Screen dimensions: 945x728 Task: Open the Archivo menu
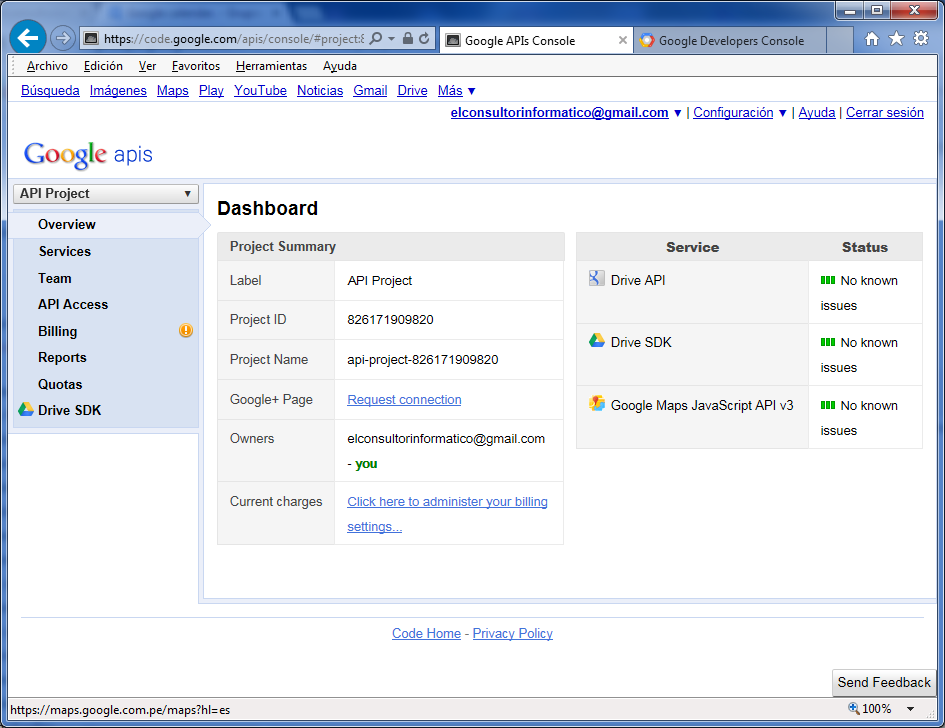tap(47, 66)
